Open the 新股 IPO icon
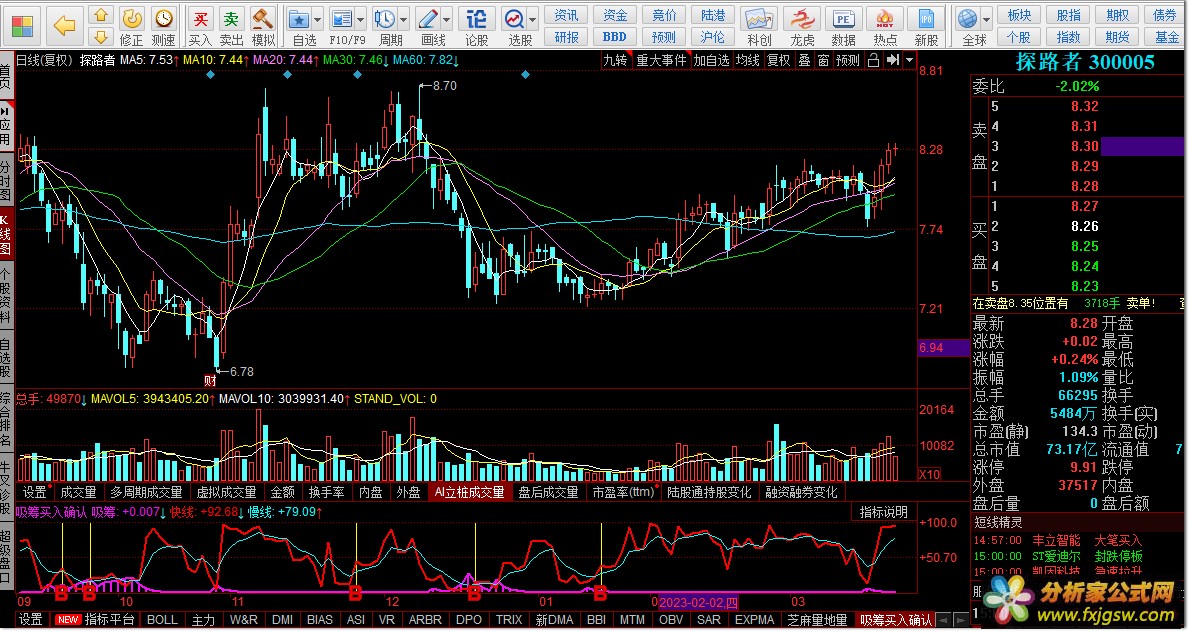 (926, 27)
